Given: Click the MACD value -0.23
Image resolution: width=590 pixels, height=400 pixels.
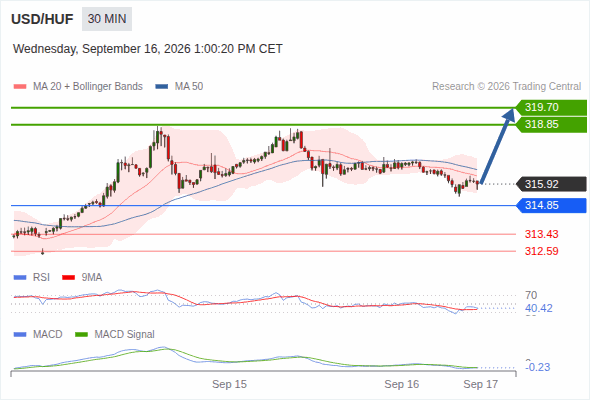Looking at the screenshot, I should pos(538,367).
